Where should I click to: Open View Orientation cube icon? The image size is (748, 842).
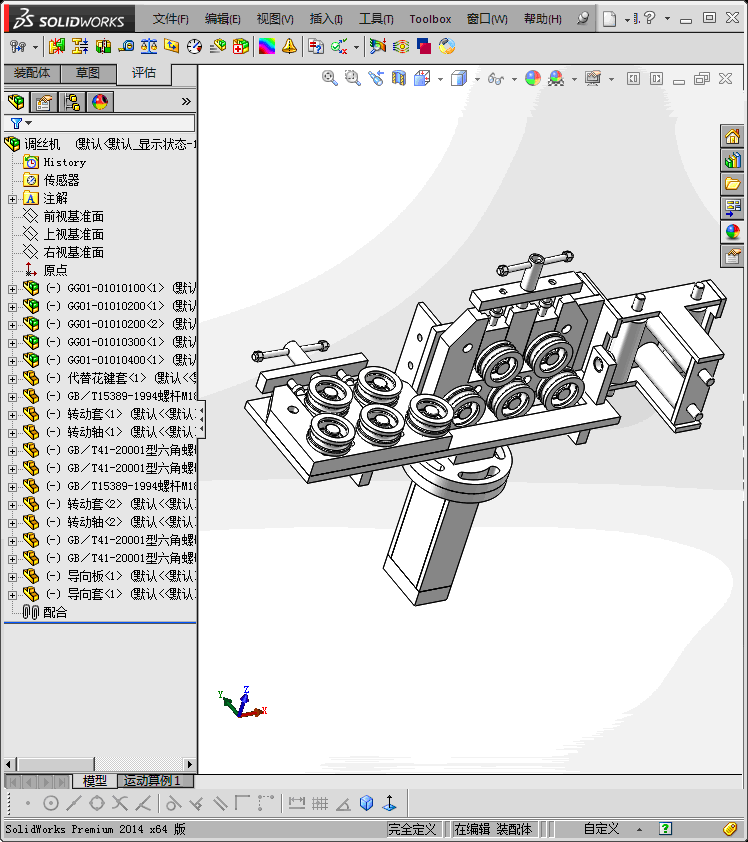click(x=422, y=78)
